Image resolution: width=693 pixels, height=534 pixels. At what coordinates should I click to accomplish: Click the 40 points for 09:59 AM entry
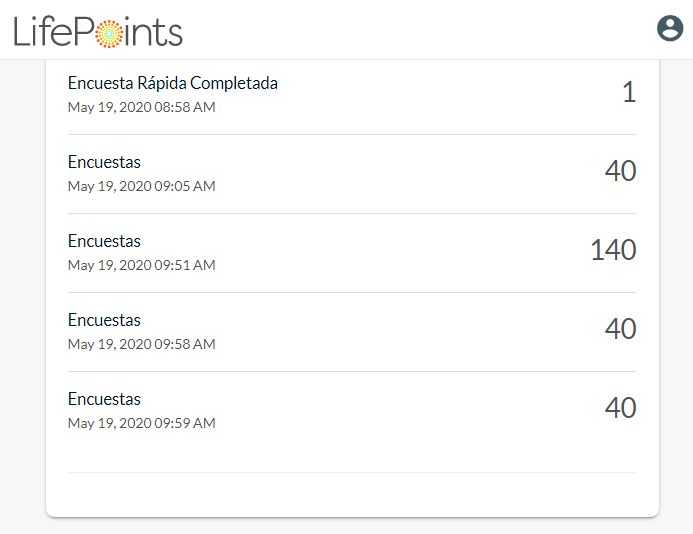(620, 409)
